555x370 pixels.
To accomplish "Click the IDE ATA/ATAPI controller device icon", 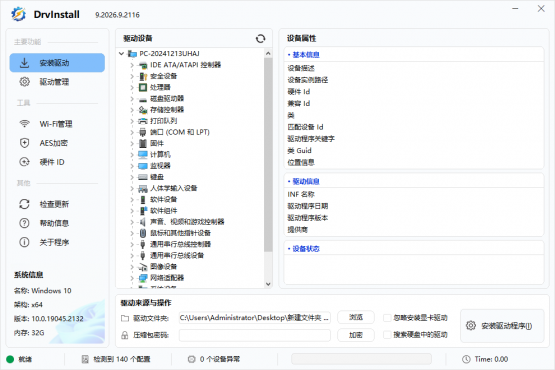I will [x=143, y=65].
